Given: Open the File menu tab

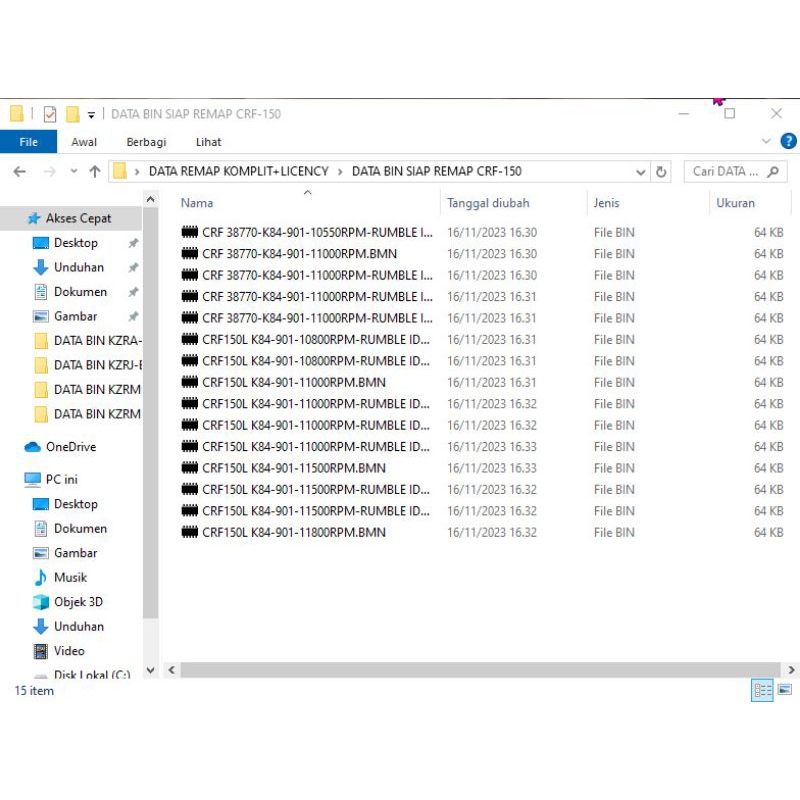Looking at the screenshot, I should point(29,142).
